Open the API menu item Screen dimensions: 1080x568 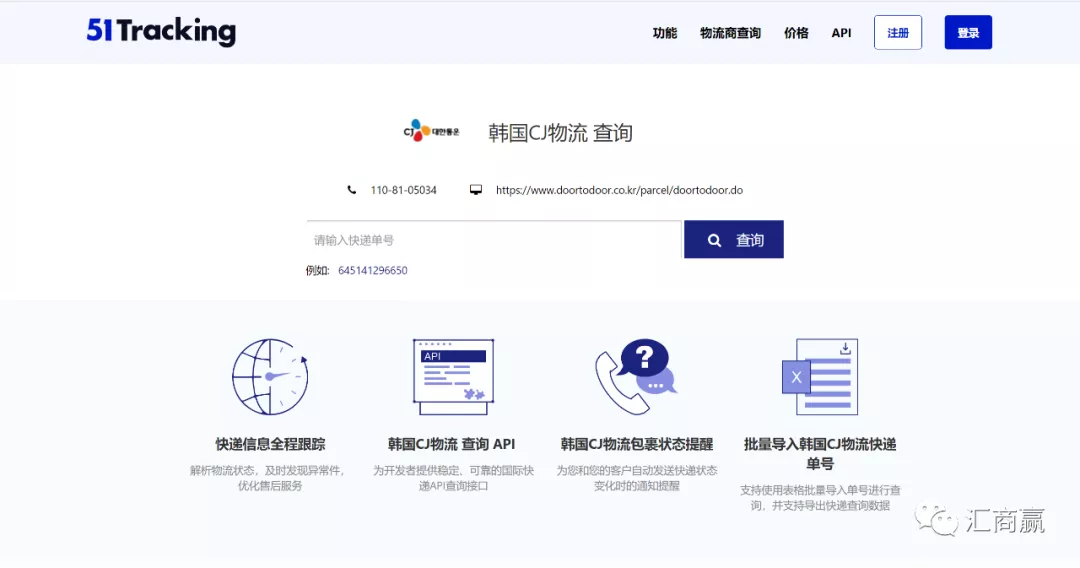coord(841,33)
